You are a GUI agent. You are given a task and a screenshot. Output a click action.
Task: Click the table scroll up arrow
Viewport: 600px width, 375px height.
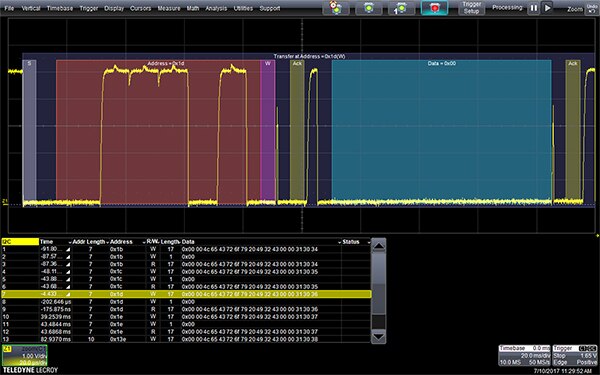coord(378,246)
